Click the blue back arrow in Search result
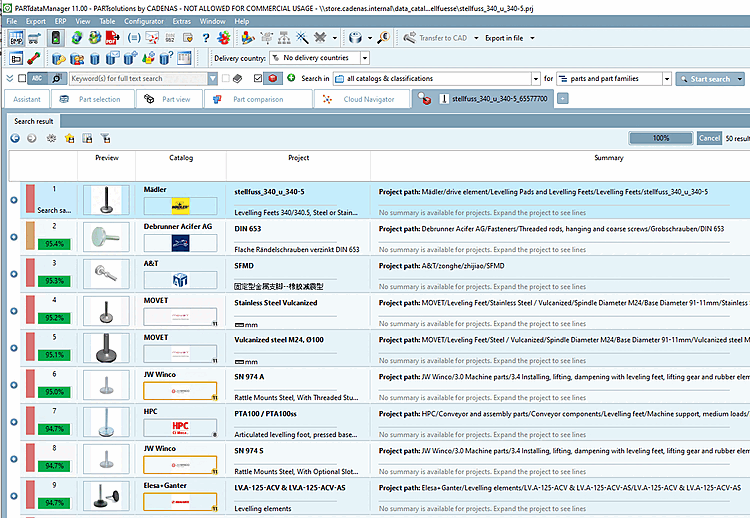Screen dimensions: 750x518 (15, 138)
